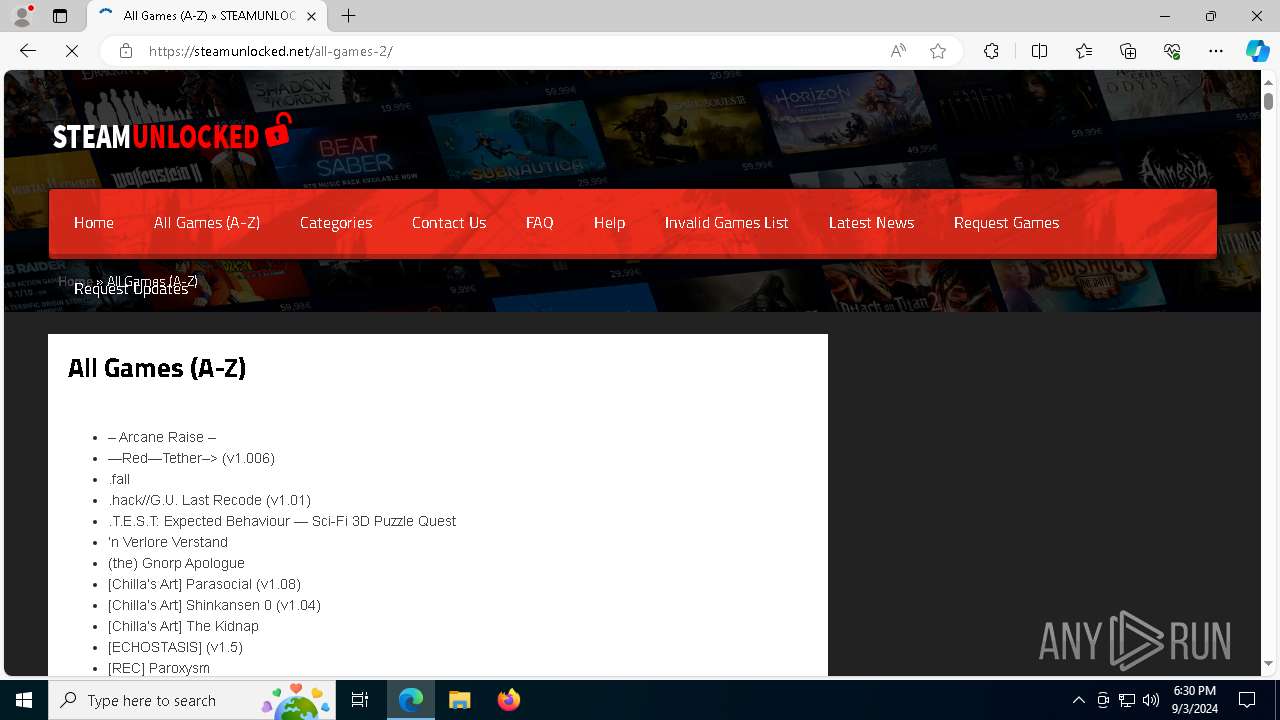Viewport: 1280px width, 720px height.
Task: Open Invalid Games List menu item
Action: 727,223
